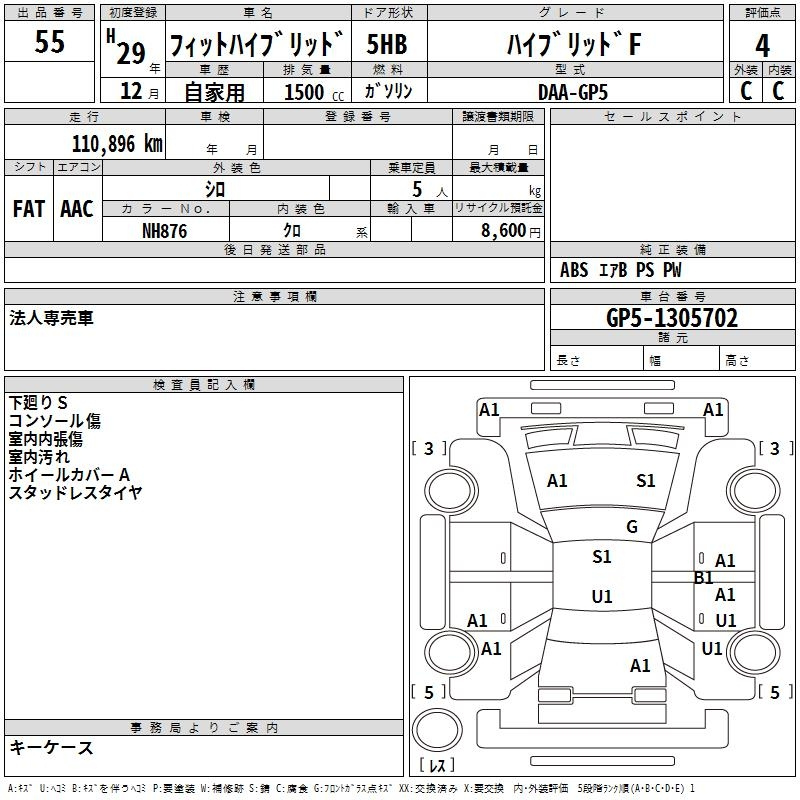
Task: Click the door type value 5HB
Action: pyautogui.click(x=387, y=44)
